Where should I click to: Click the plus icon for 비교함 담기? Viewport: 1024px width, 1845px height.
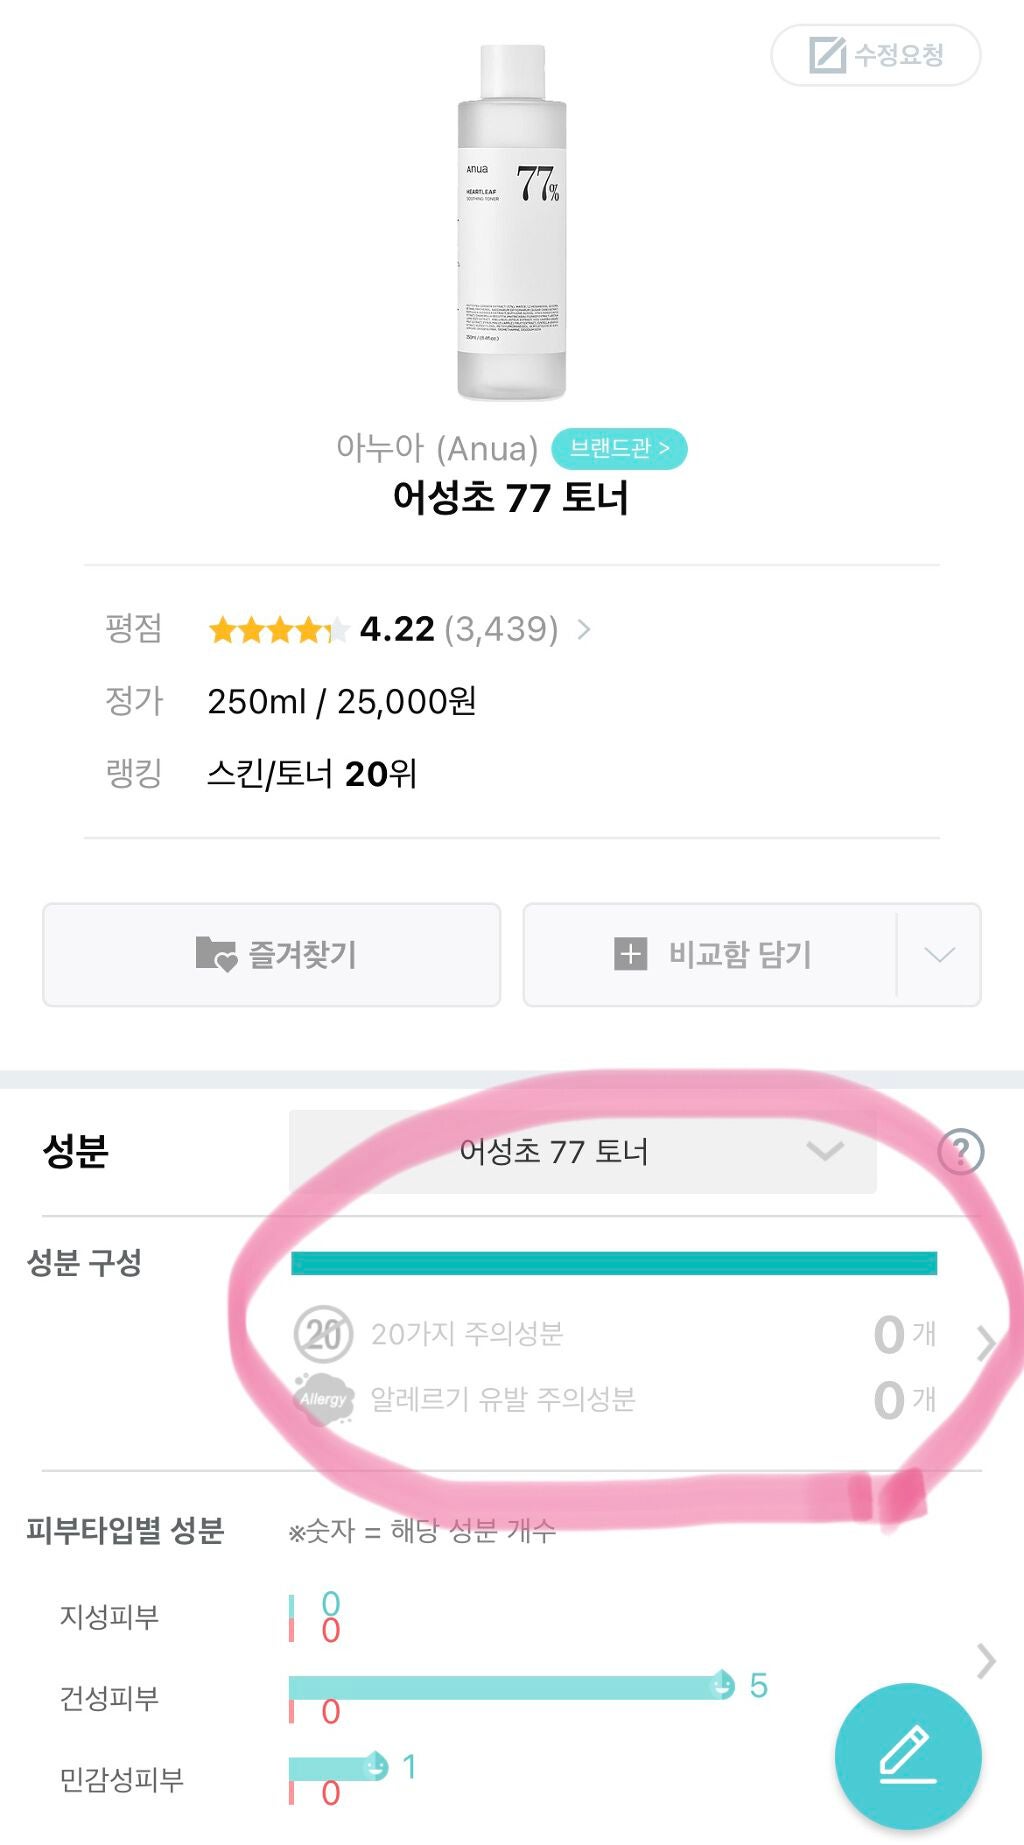pyautogui.click(x=630, y=954)
